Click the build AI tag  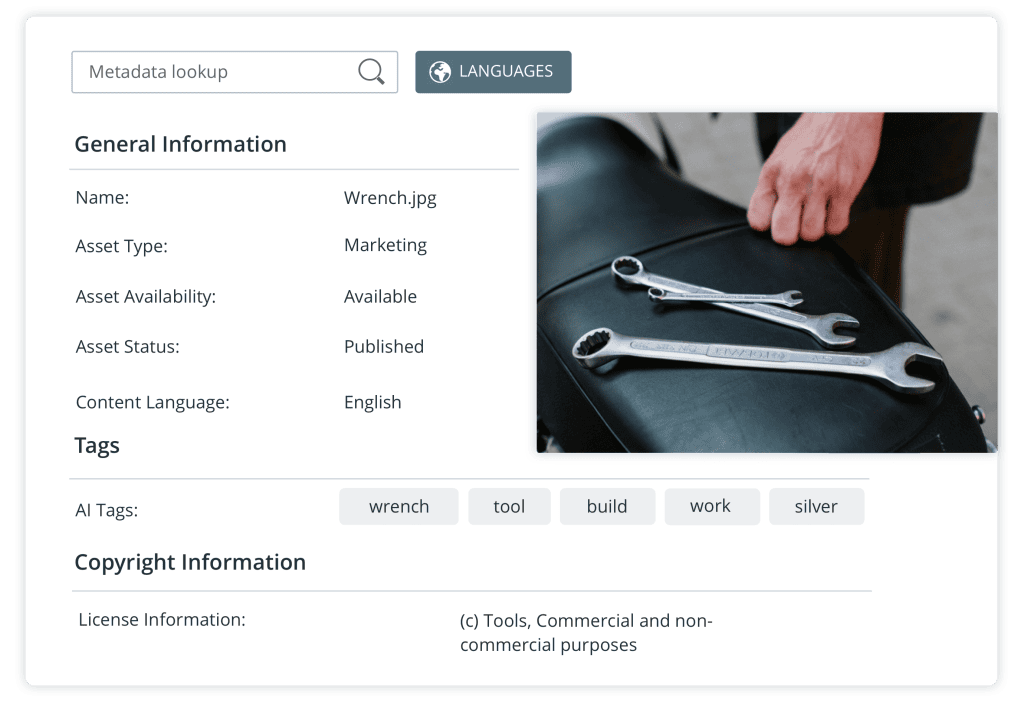pyautogui.click(x=607, y=506)
